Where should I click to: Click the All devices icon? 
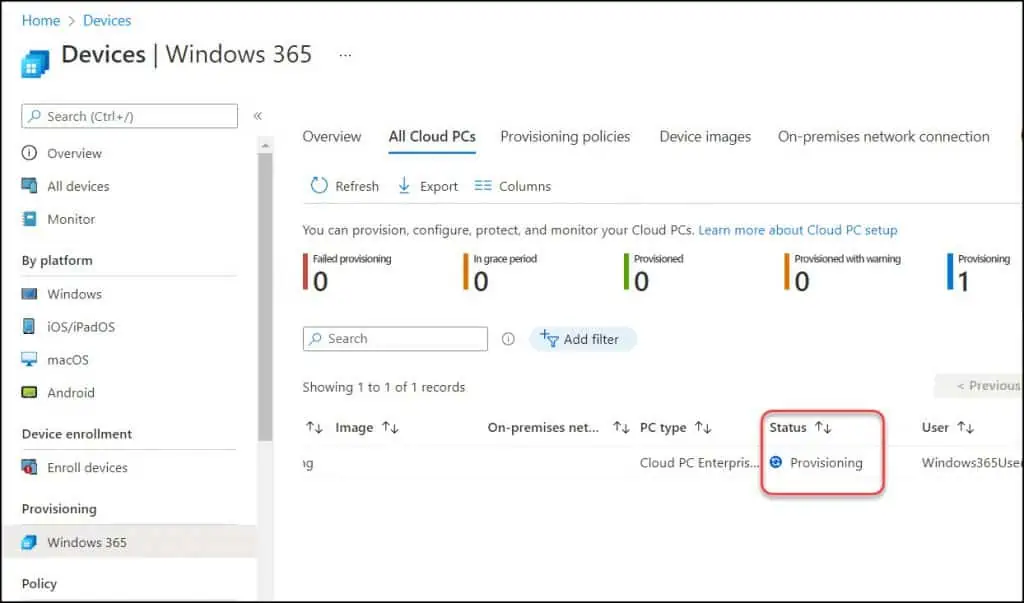tap(29, 186)
